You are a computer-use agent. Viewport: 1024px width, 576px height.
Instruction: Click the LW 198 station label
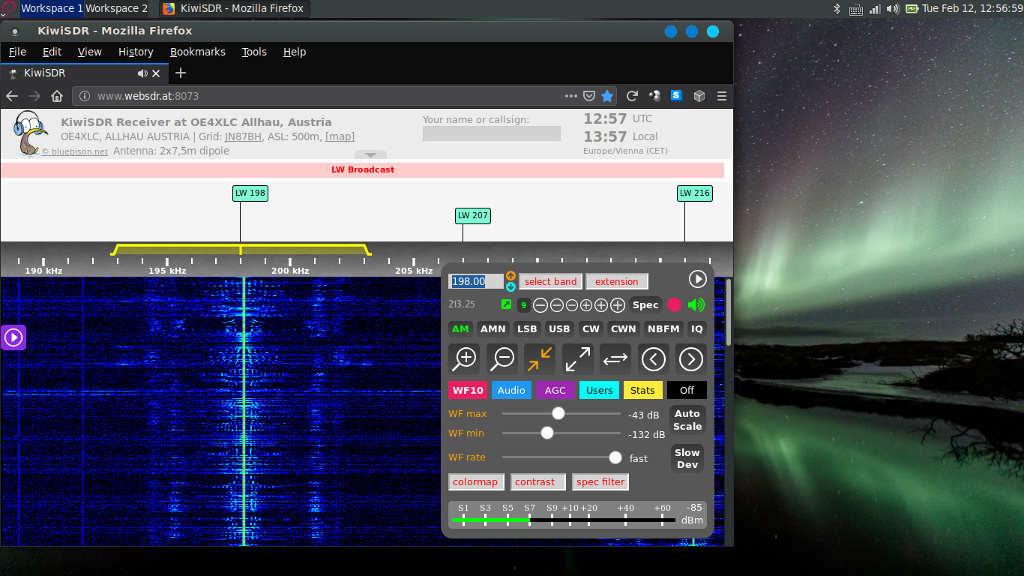[x=250, y=193]
